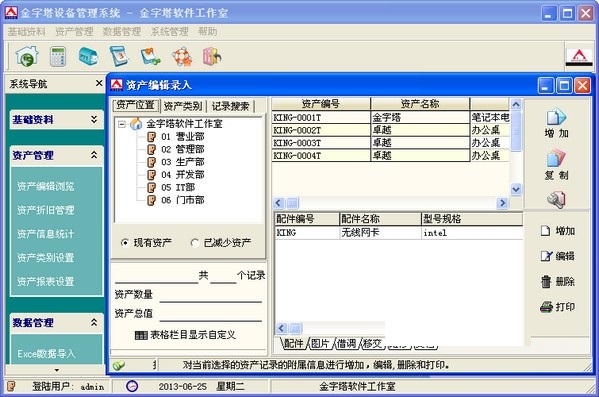Image resolution: width=599 pixels, height=397 pixels.
Task: Close the 系统导航 panel
Action: (x=99, y=83)
